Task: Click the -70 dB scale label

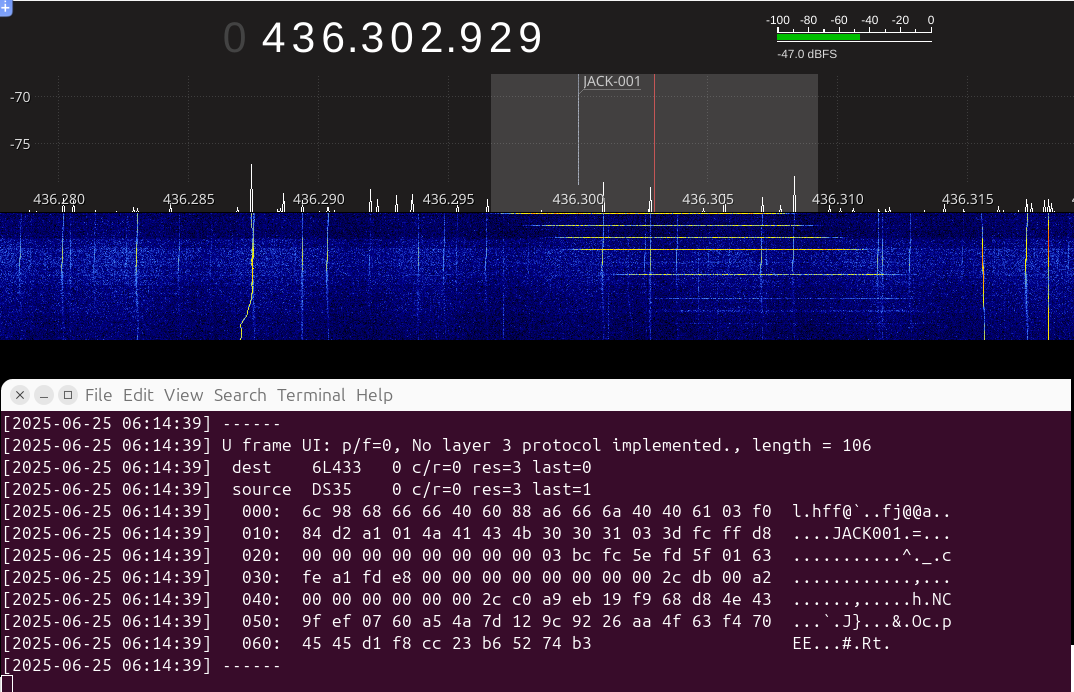Action: coord(20,97)
